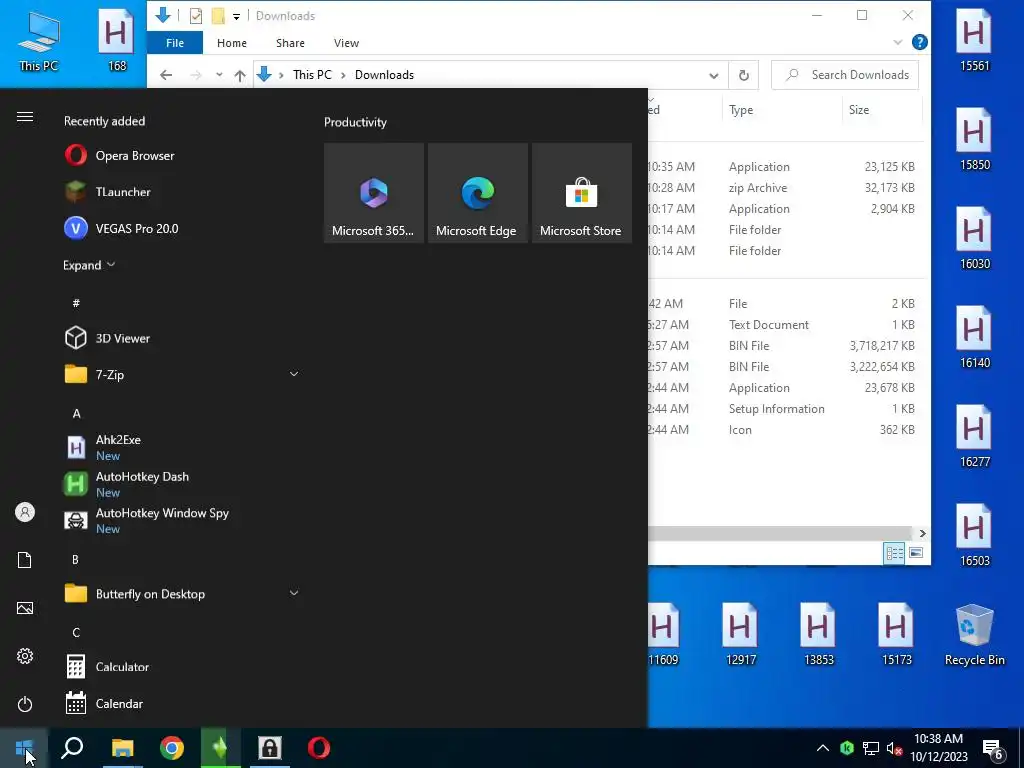Open user account icon in Start sidebar
Viewport: 1024px width, 768px height.
(25, 512)
